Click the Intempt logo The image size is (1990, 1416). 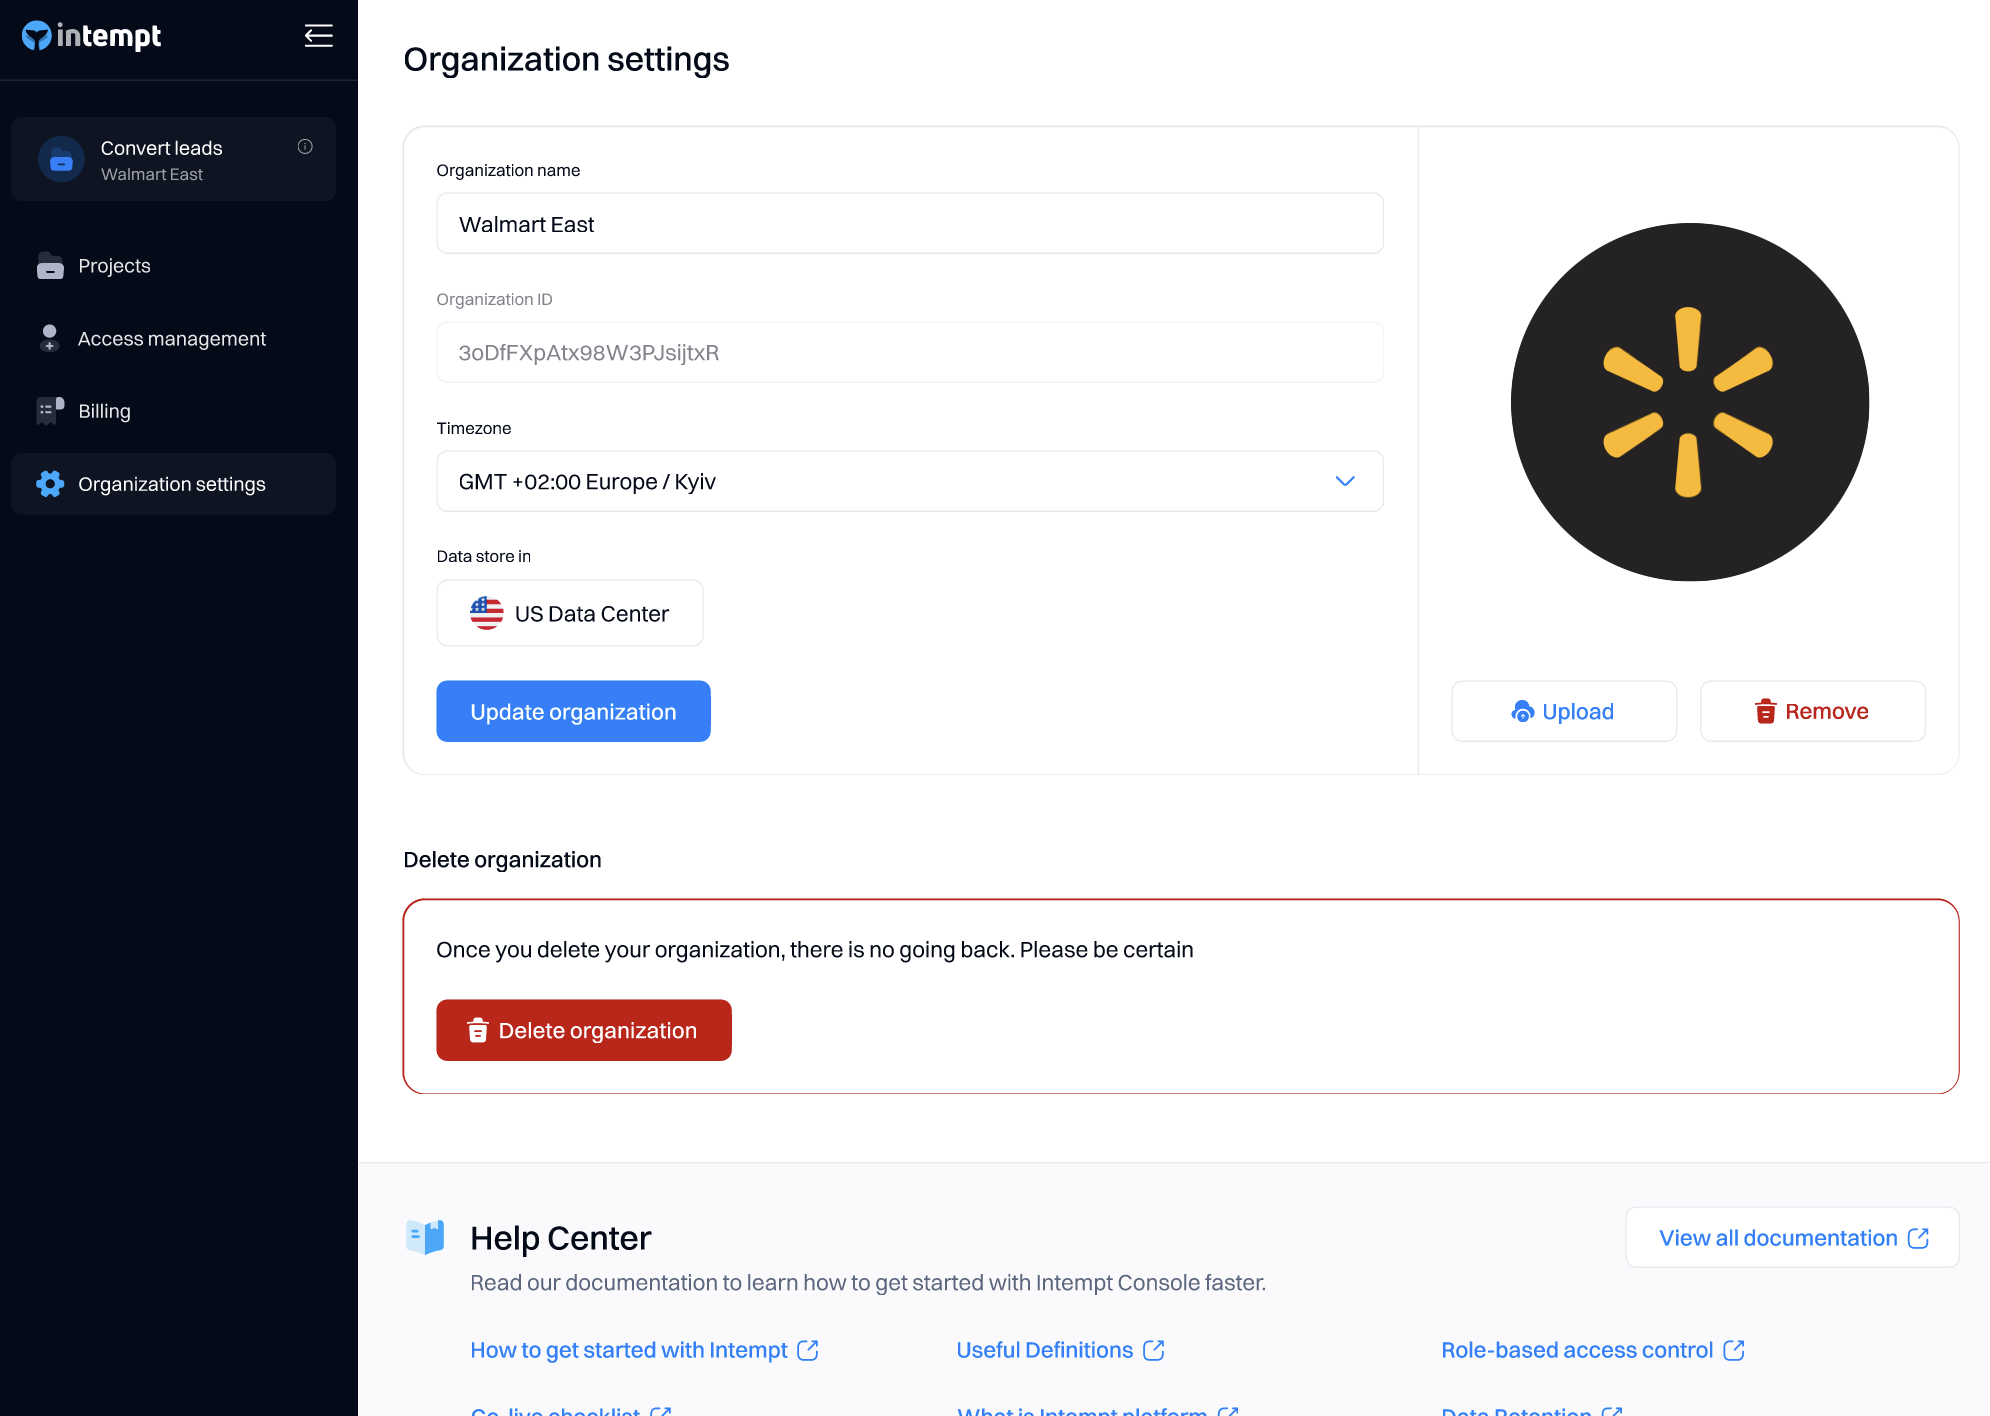91,36
